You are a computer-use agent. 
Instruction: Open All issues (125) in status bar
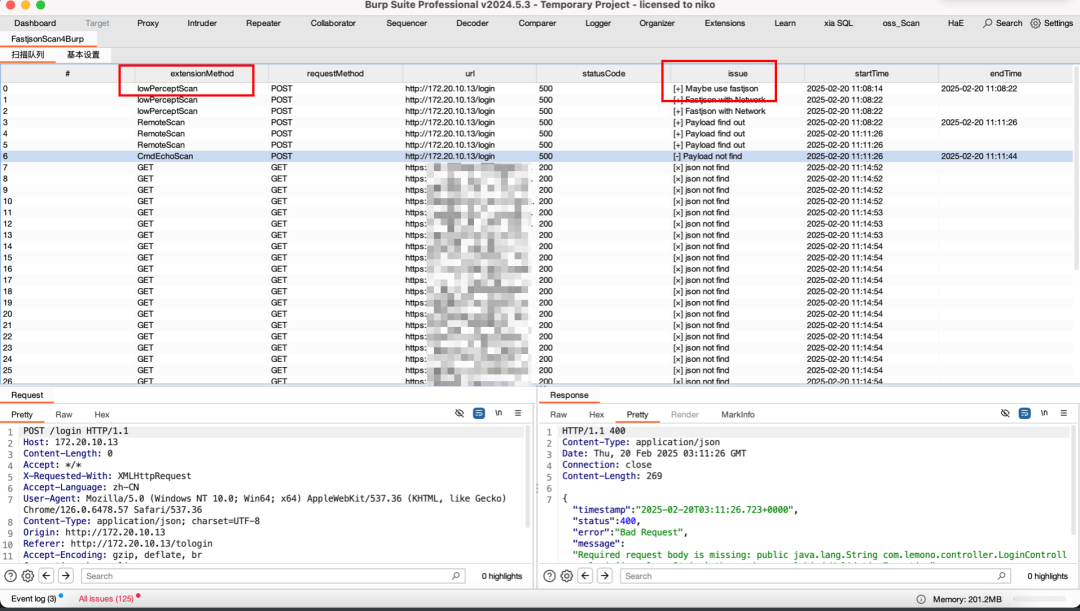coord(107,599)
